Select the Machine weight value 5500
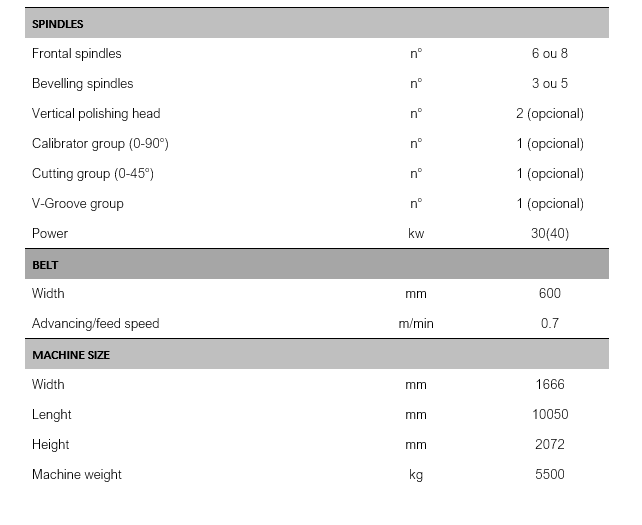 click(x=550, y=475)
